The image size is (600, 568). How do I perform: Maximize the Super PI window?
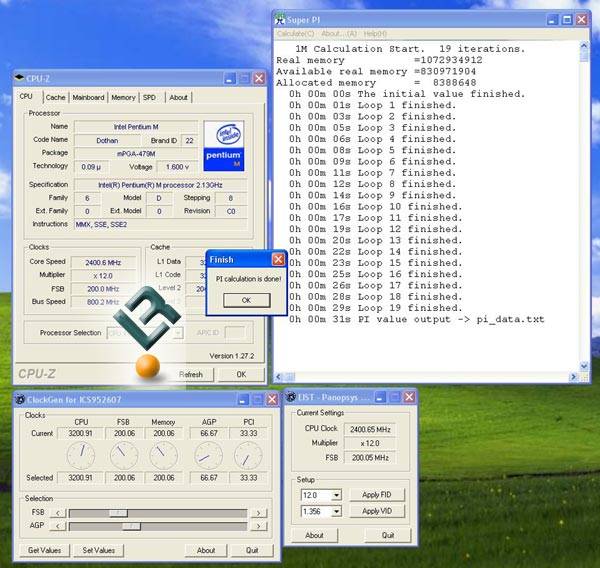[567, 20]
